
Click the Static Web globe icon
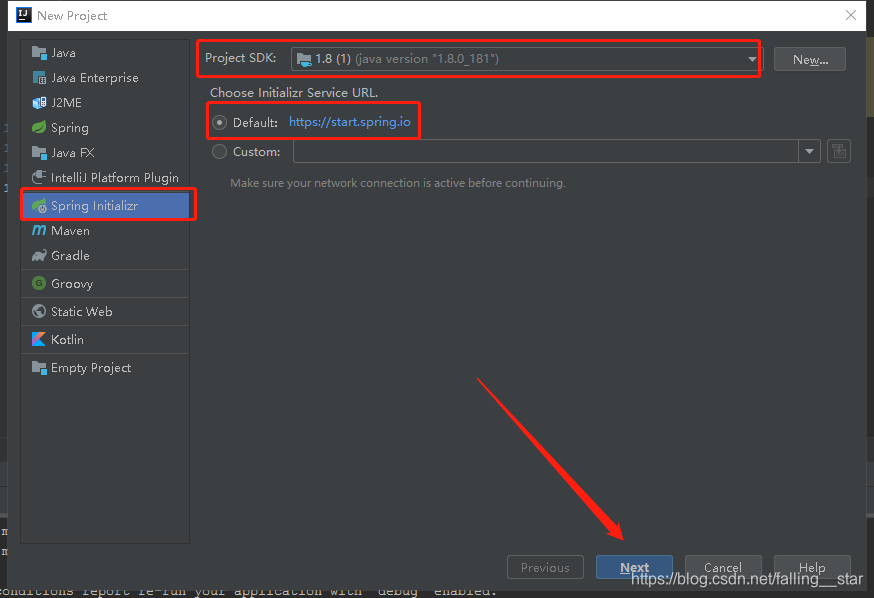[x=39, y=311]
